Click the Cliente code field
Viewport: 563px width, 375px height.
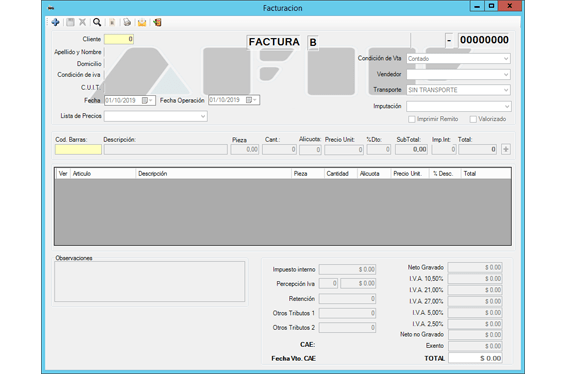tap(119, 39)
